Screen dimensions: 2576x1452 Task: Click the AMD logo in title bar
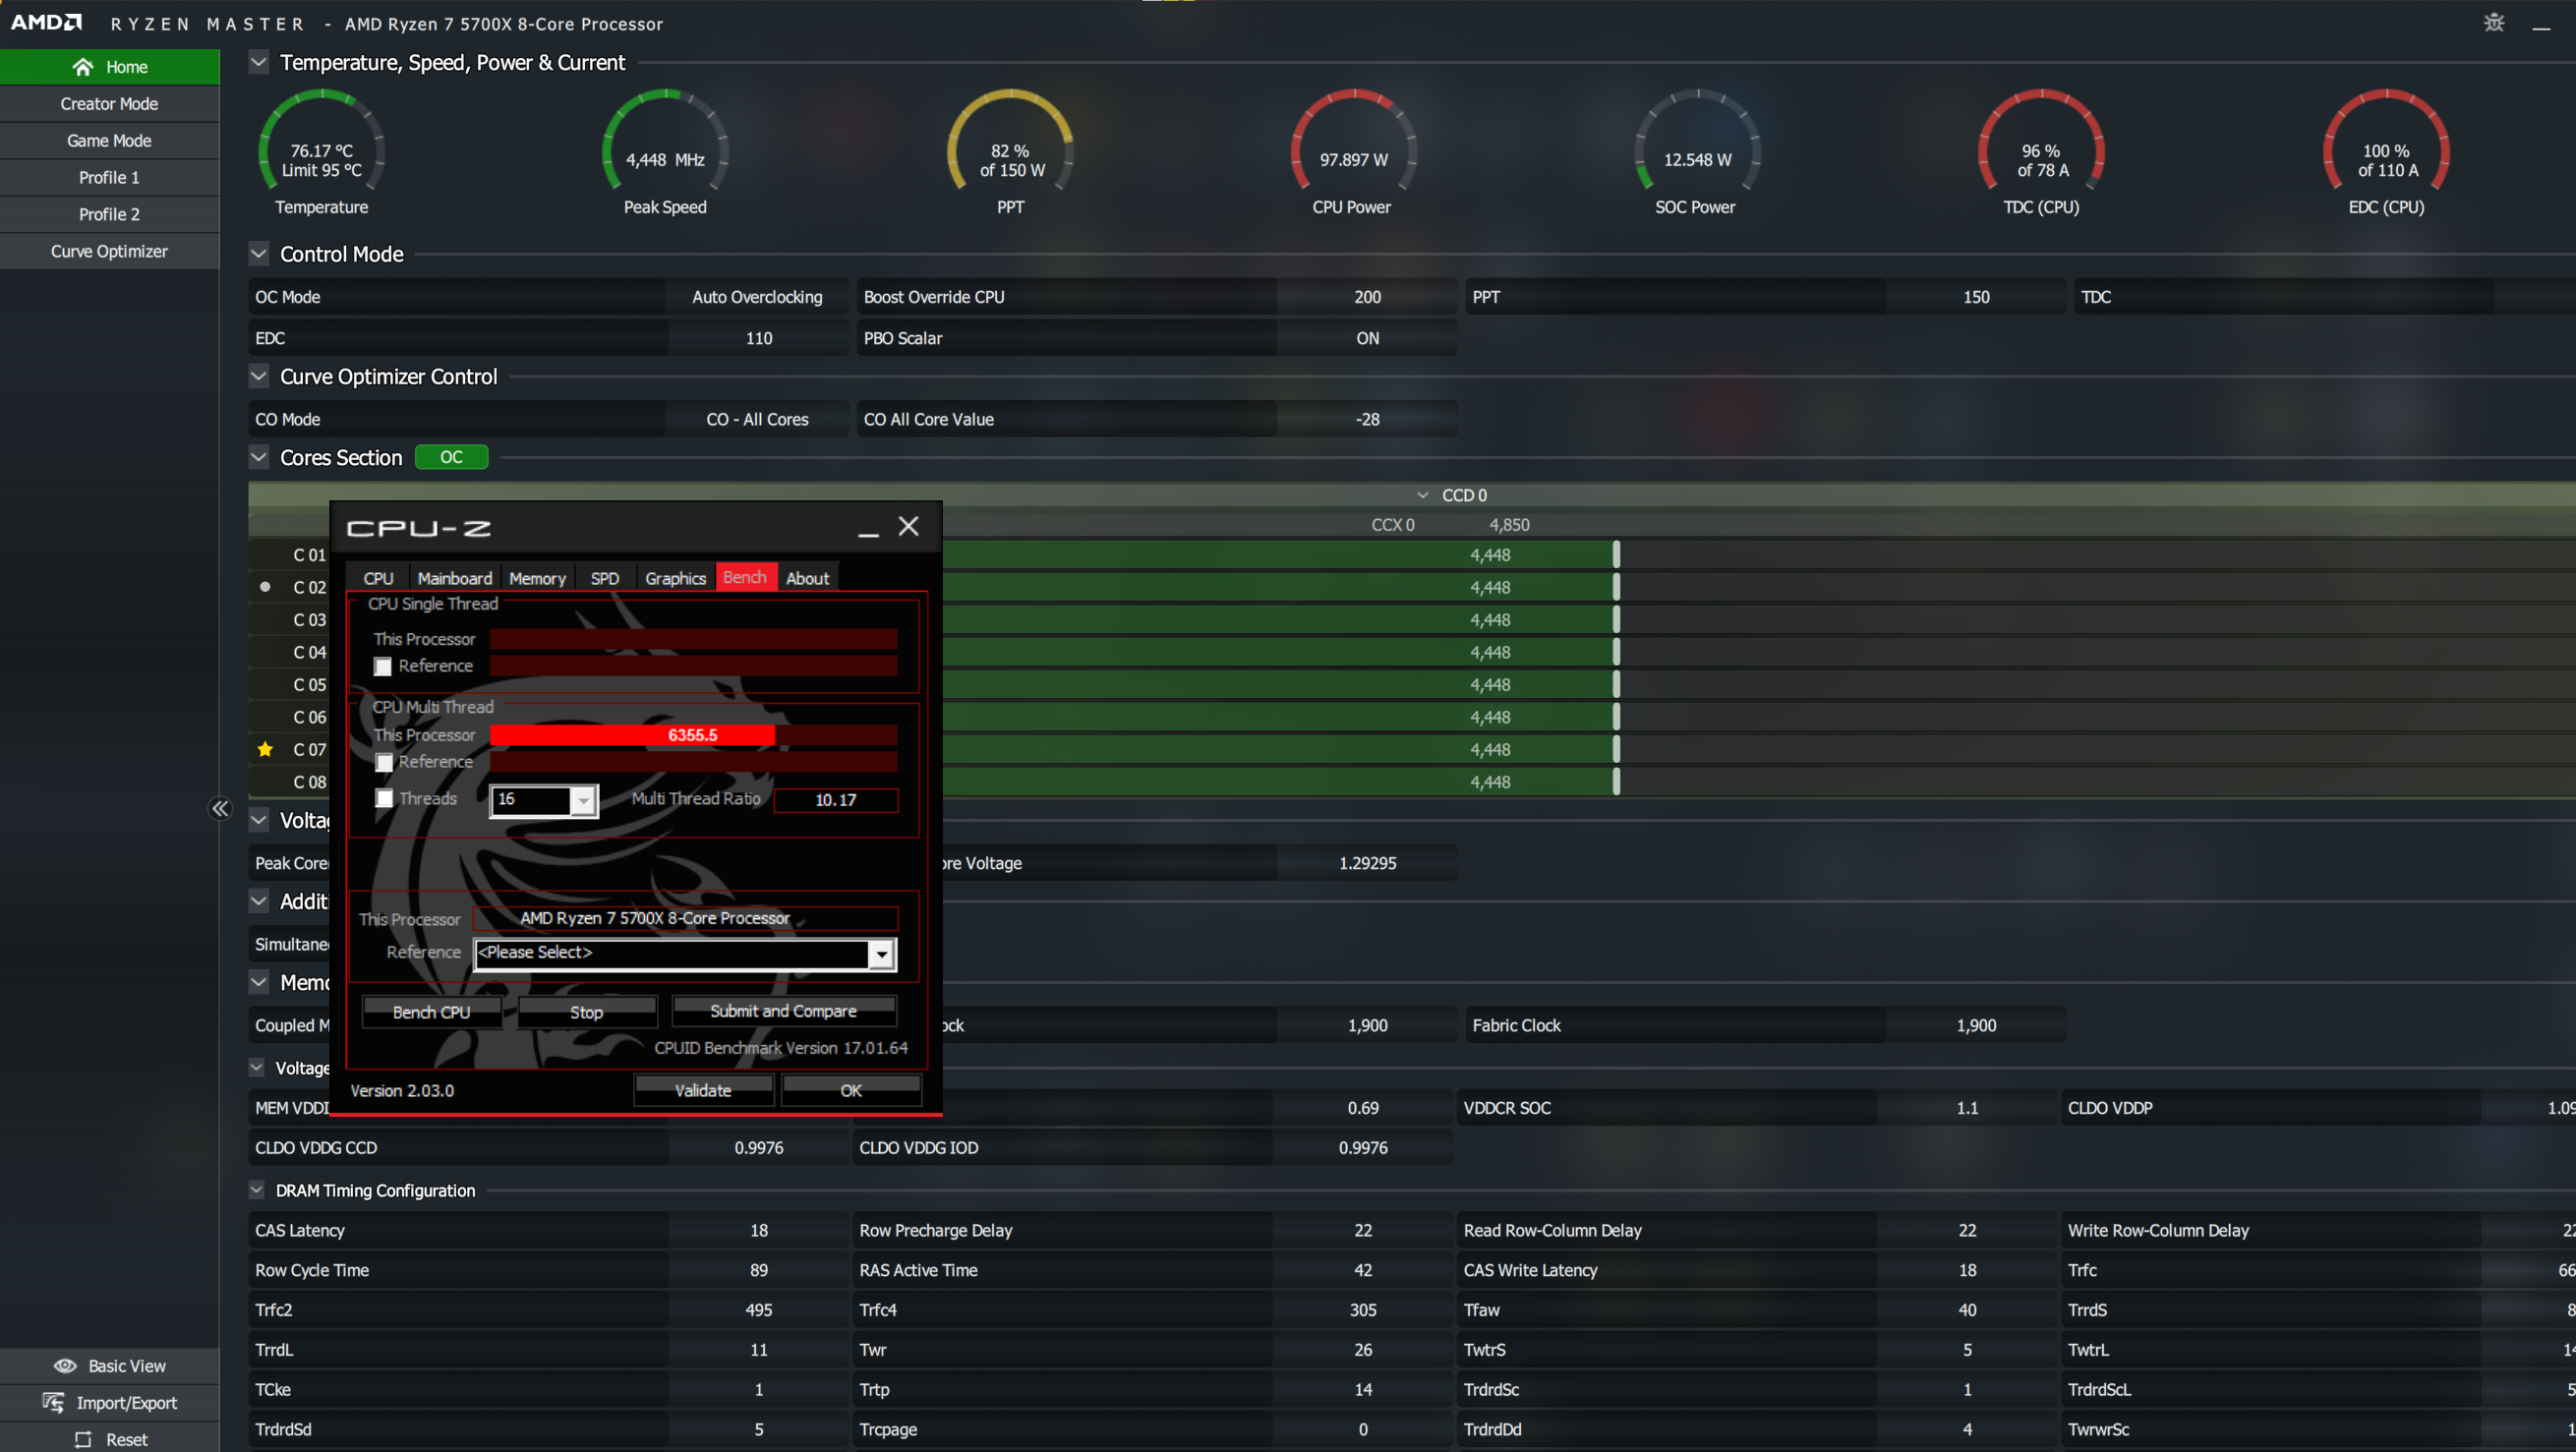click(x=47, y=22)
